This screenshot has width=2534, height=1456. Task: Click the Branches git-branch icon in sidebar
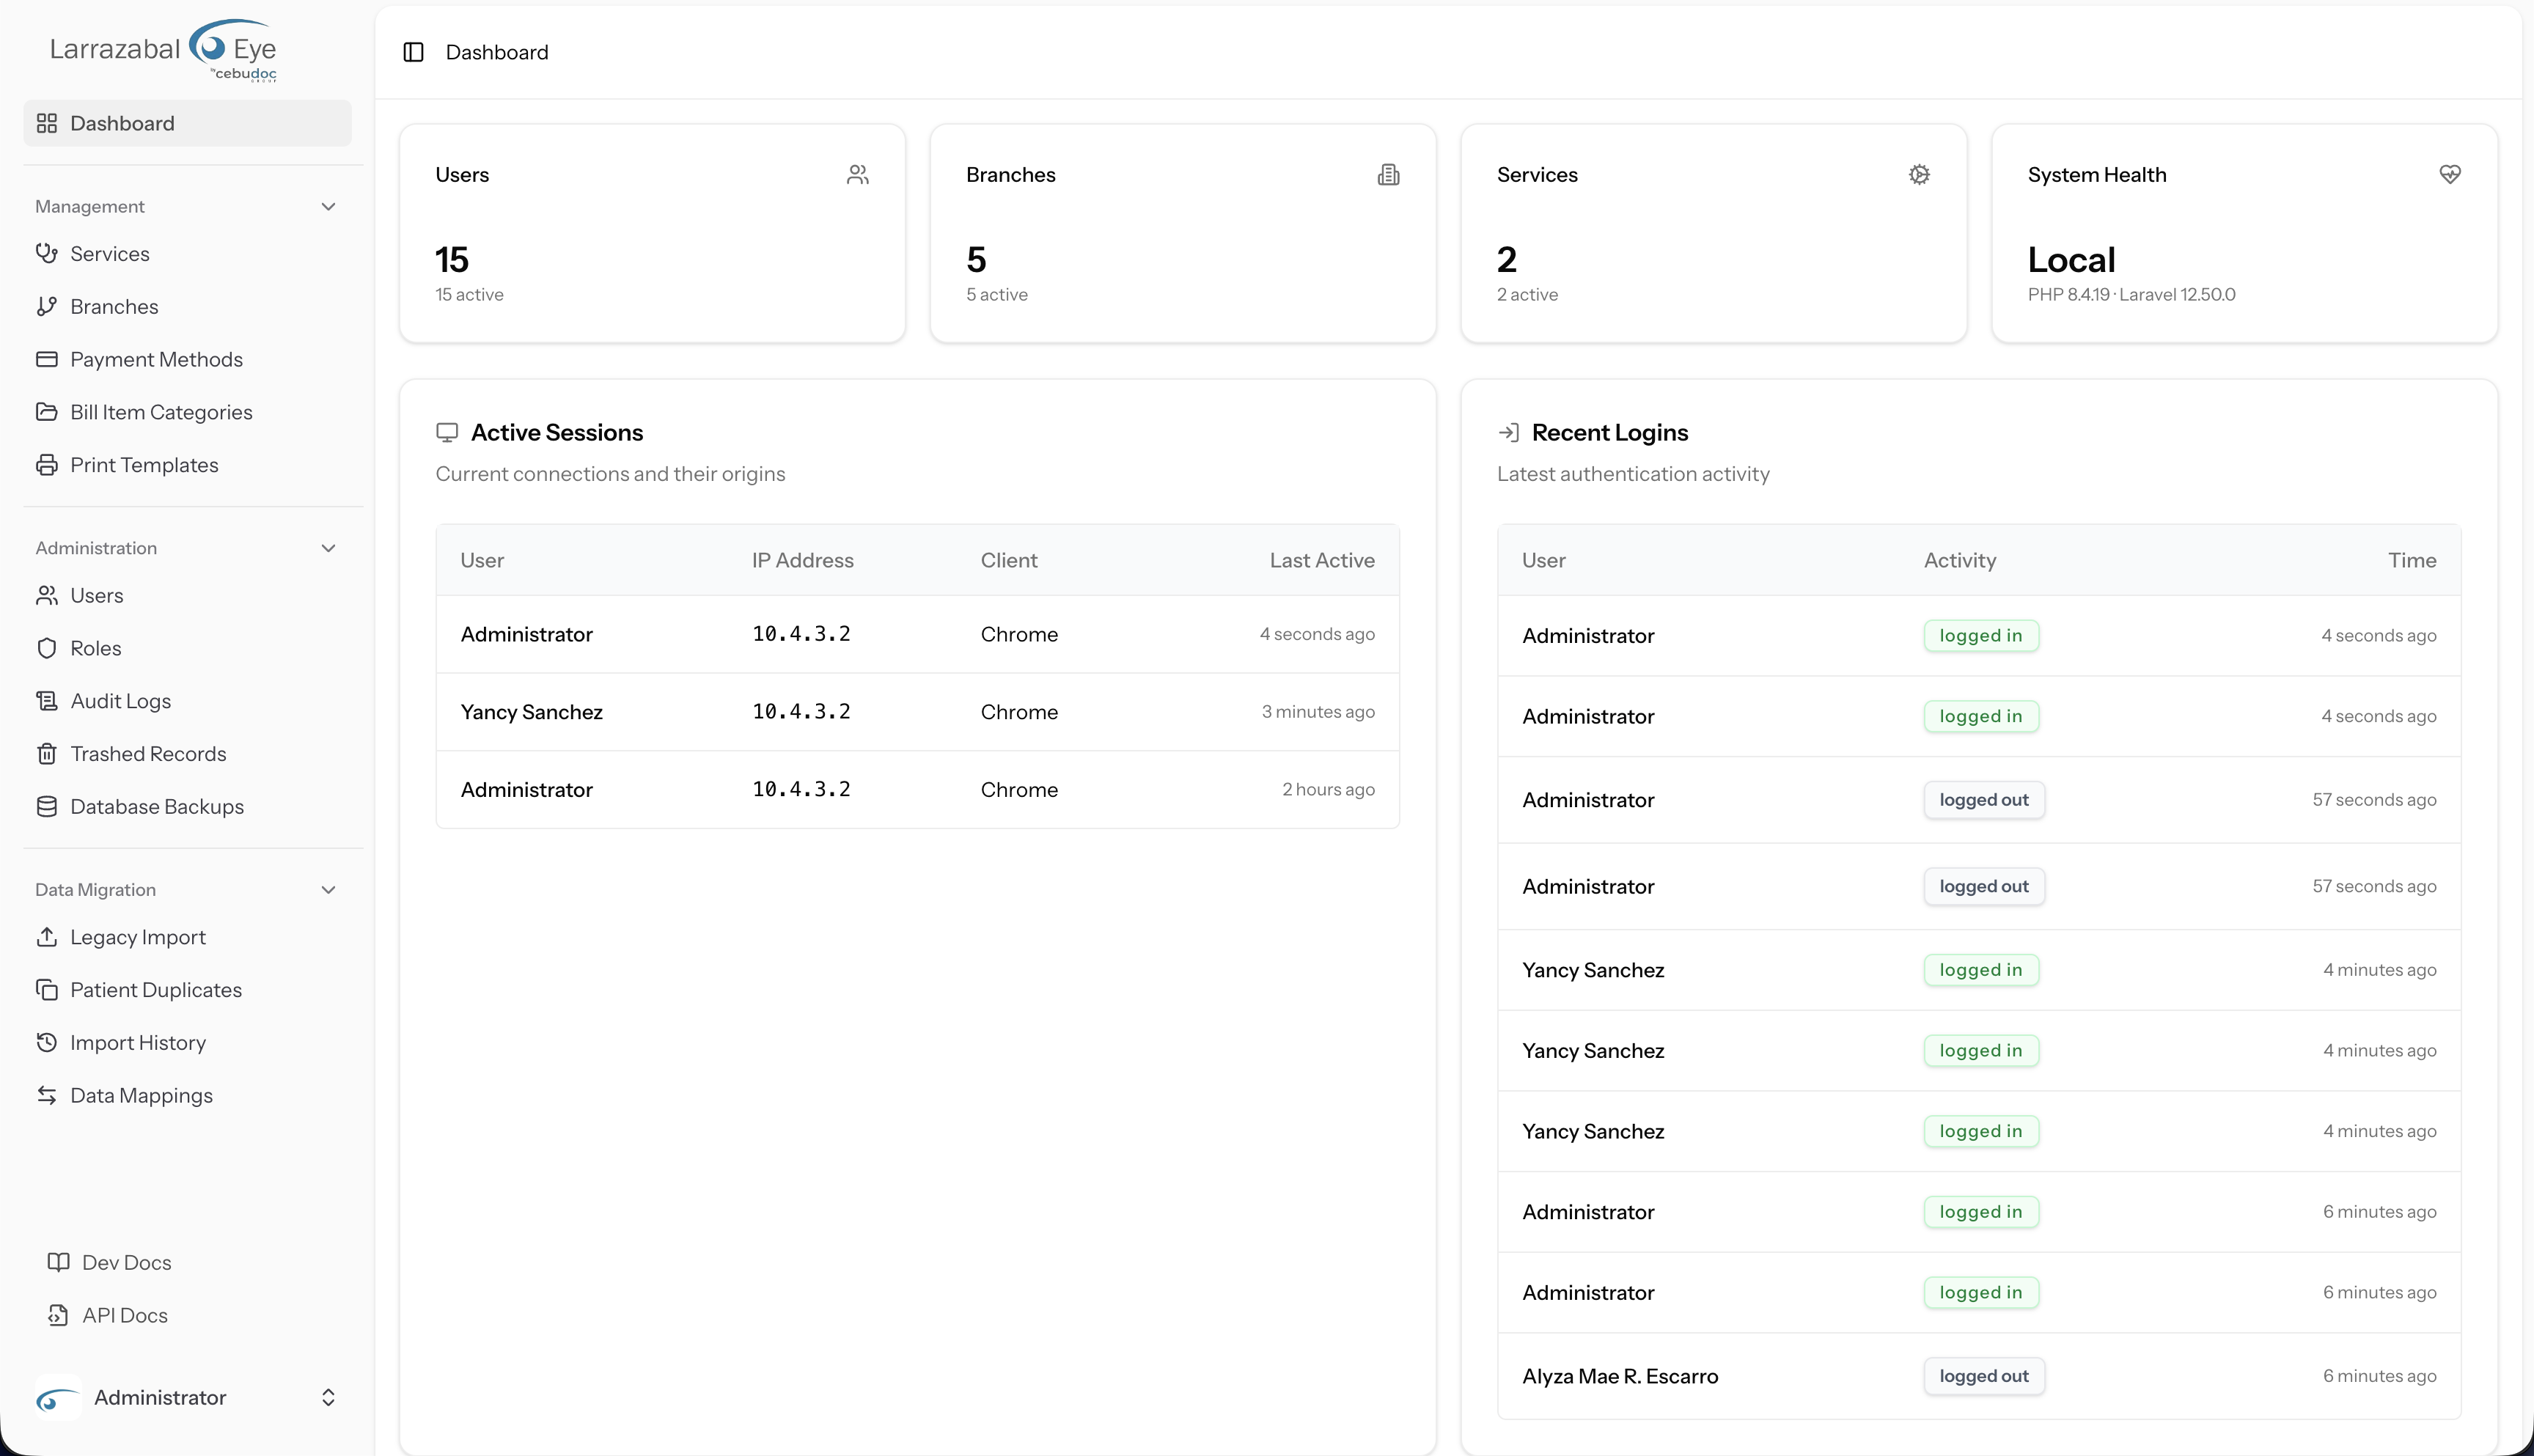pos(47,306)
